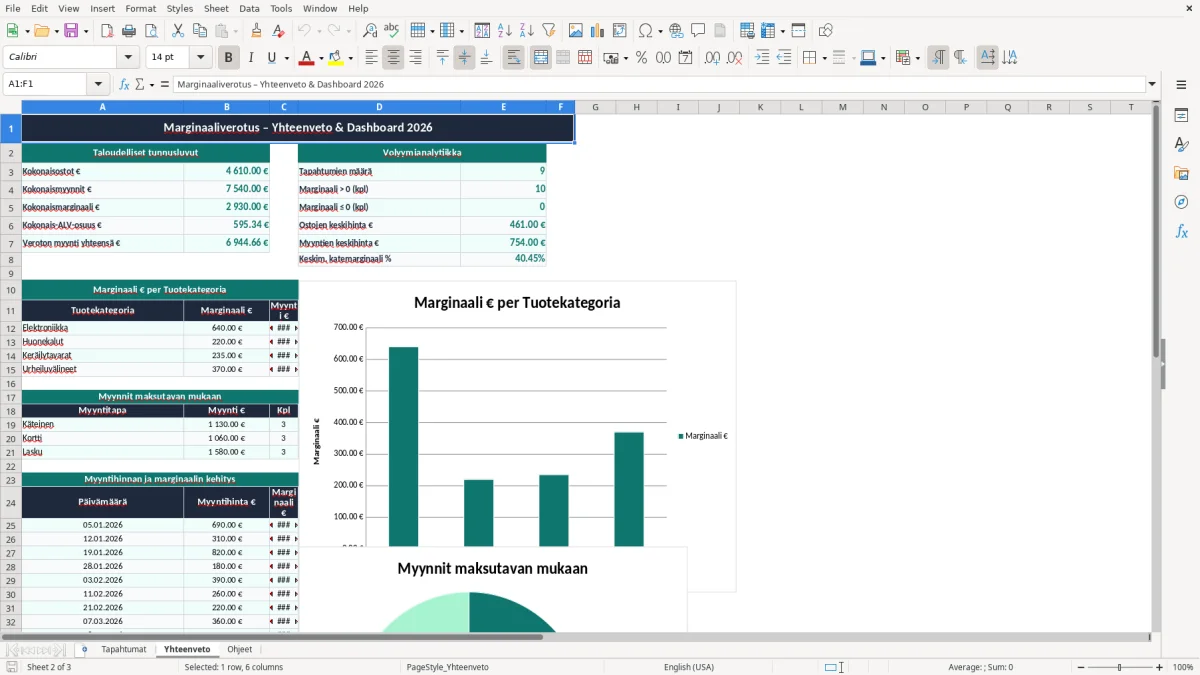Click the Sort Descending icon
The image size is (1200, 675).
pos(526,31)
